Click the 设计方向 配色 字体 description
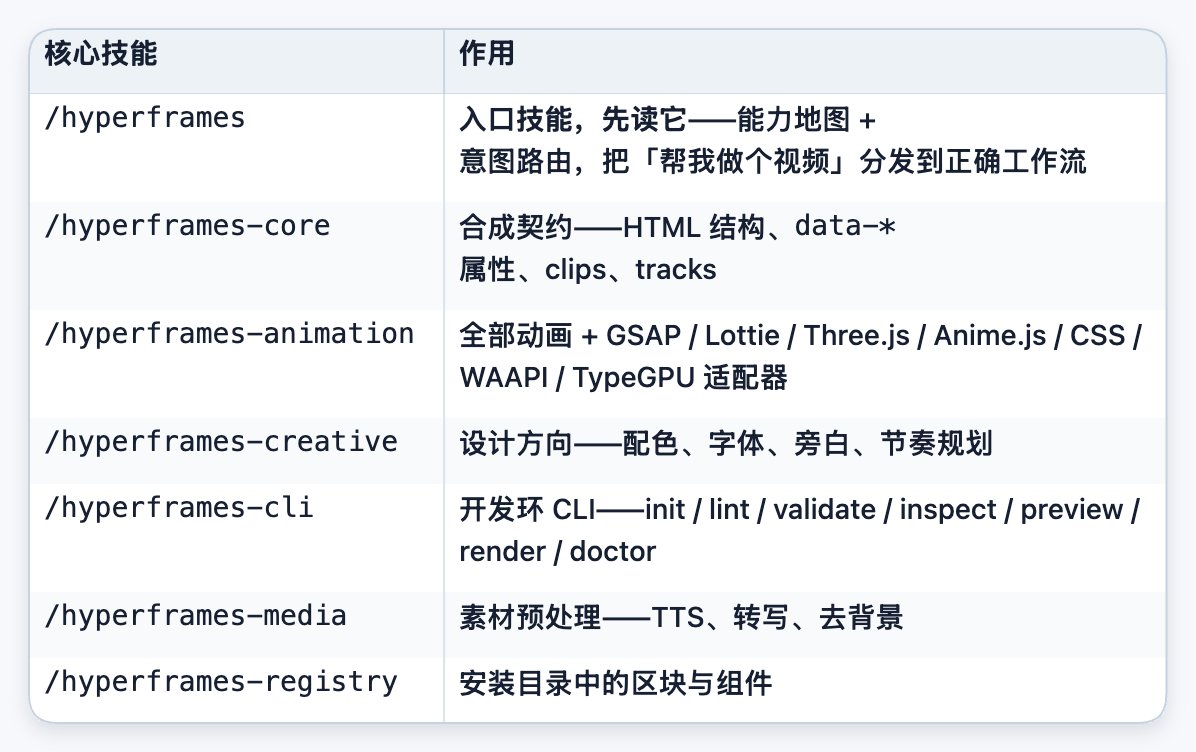Image resolution: width=1196 pixels, height=752 pixels. (726, 443)
